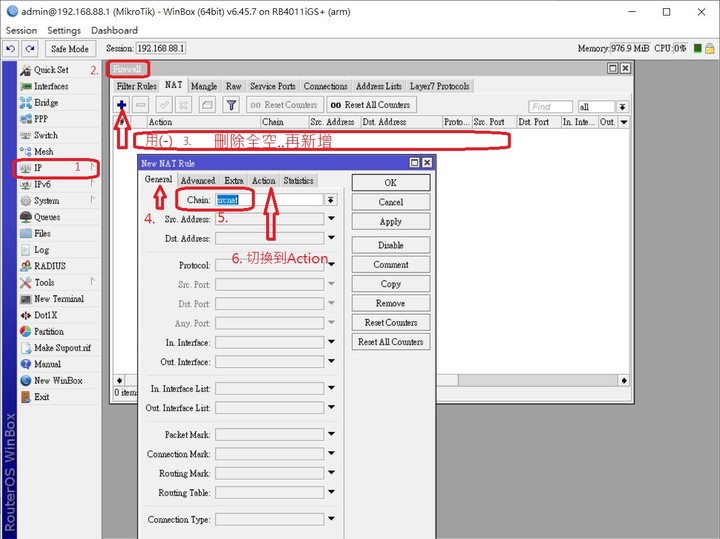This screenshot has height=539, width=720.
Task: Open the Tools menu
Action: point(59,282)
